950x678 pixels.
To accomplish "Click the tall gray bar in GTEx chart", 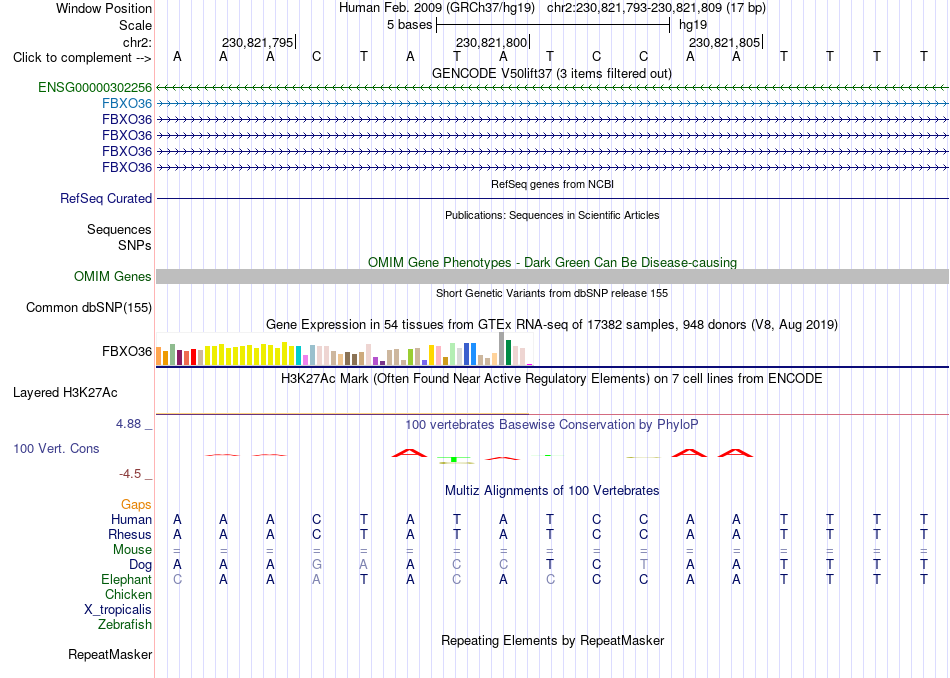I will (x=502, y=349).
